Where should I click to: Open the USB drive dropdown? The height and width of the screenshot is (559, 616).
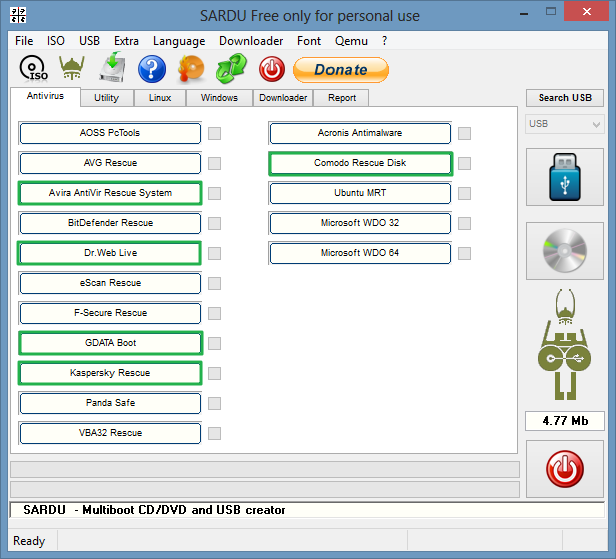[565, 124]
